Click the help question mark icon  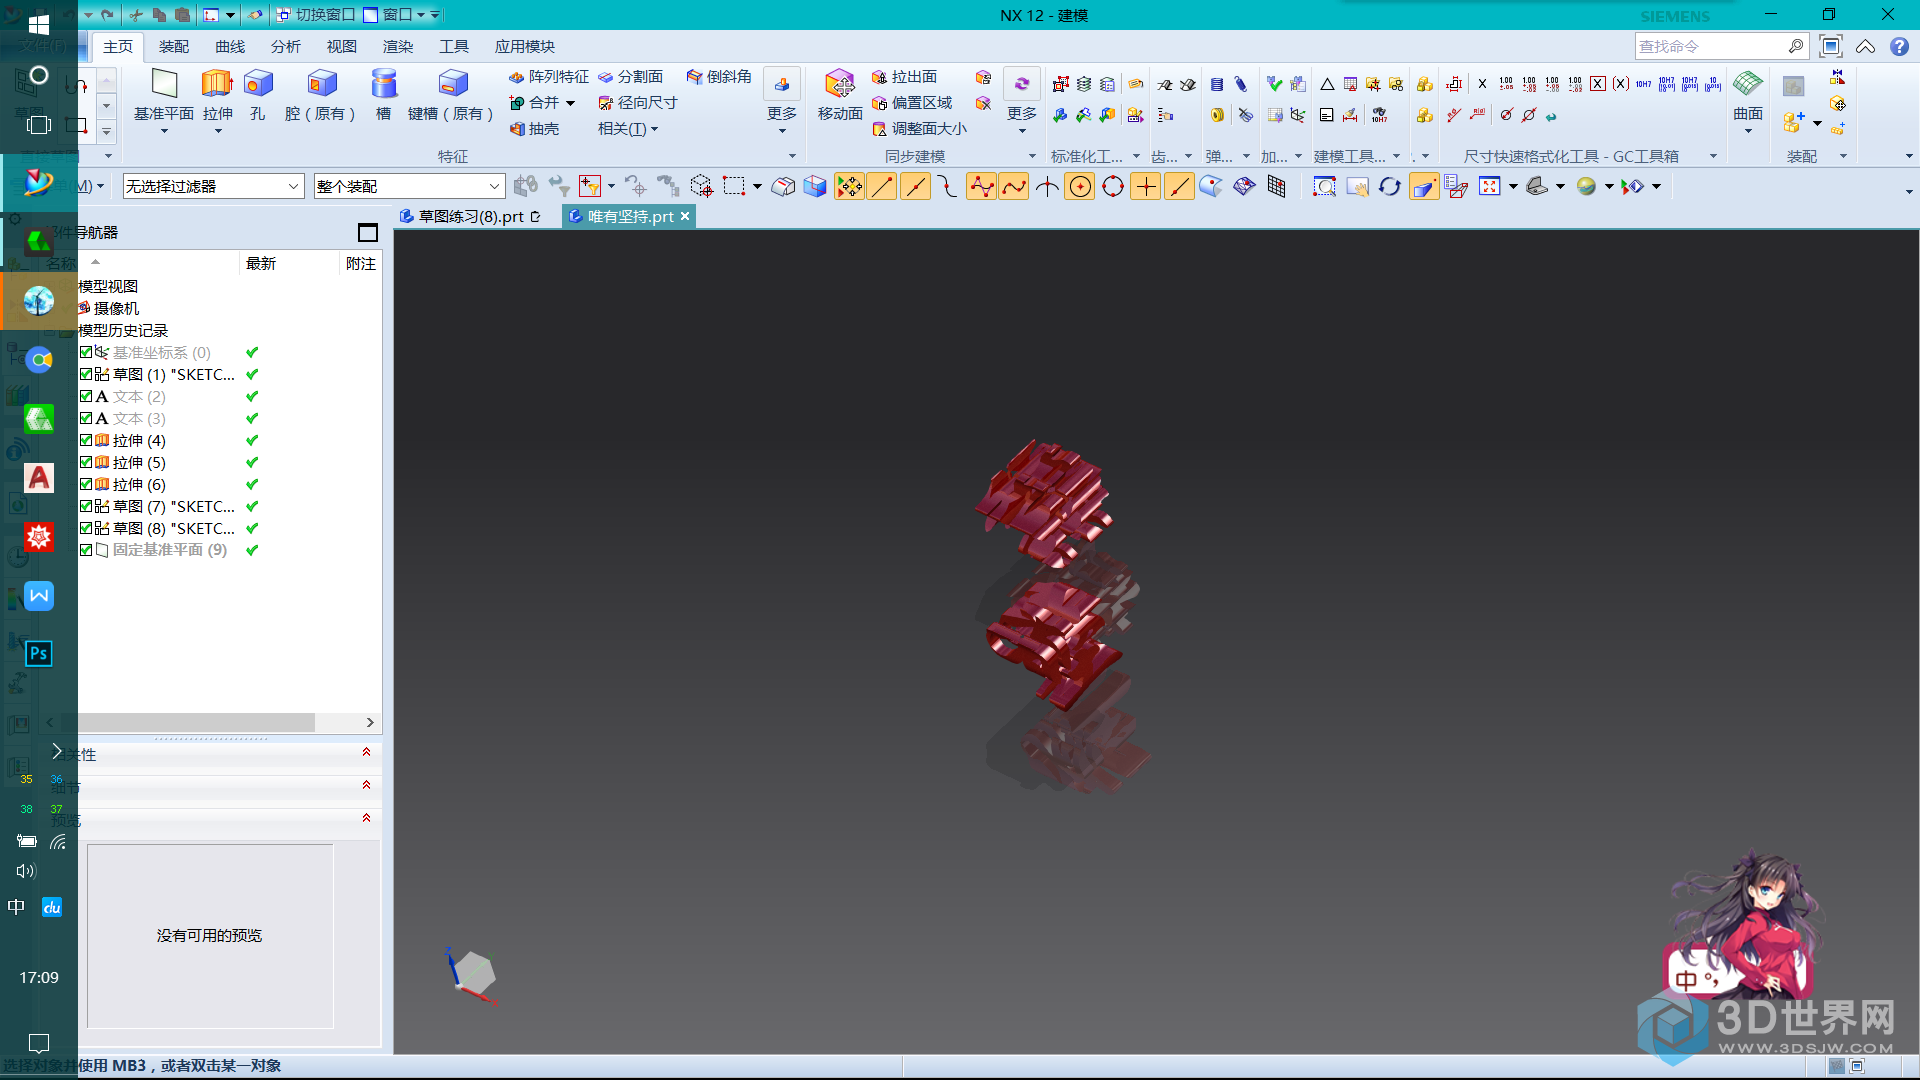click(x=1899, y=46)
